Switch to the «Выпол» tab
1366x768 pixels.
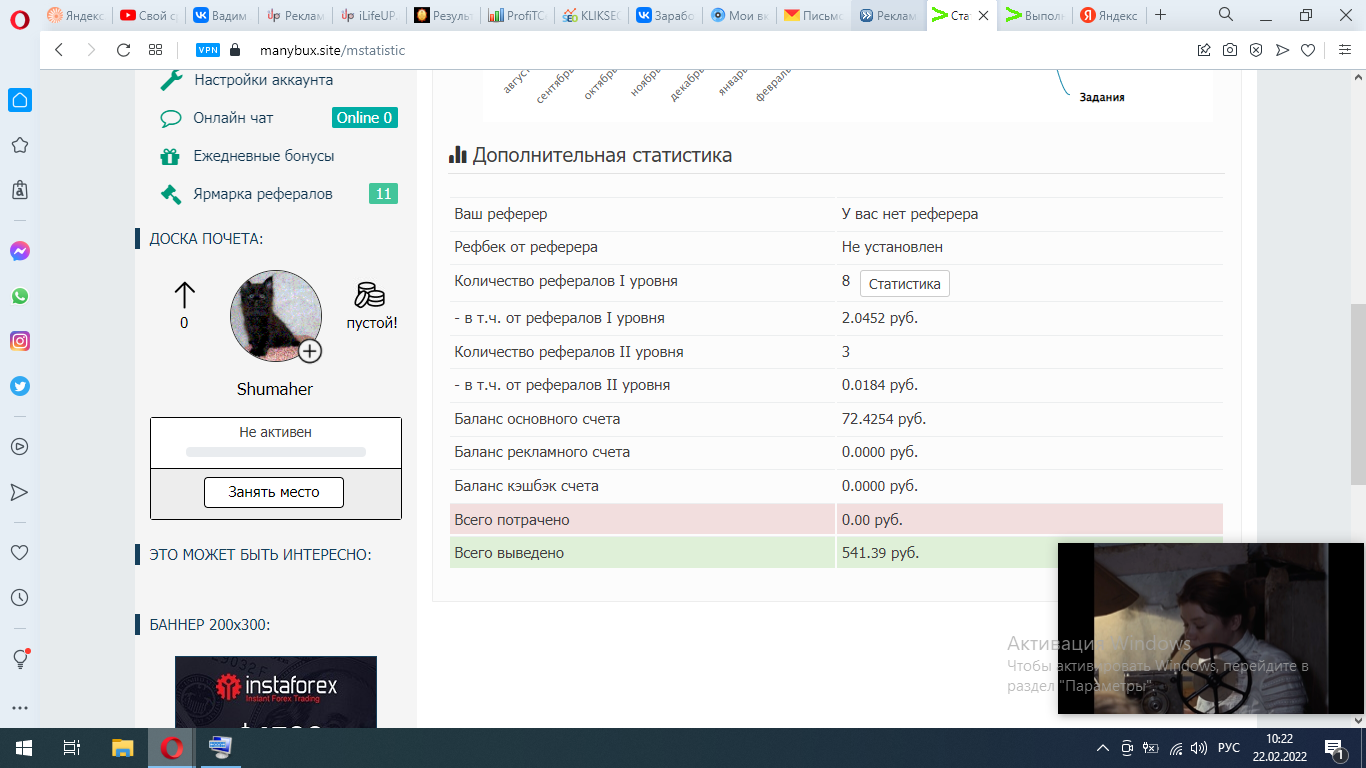point(1035,15)
